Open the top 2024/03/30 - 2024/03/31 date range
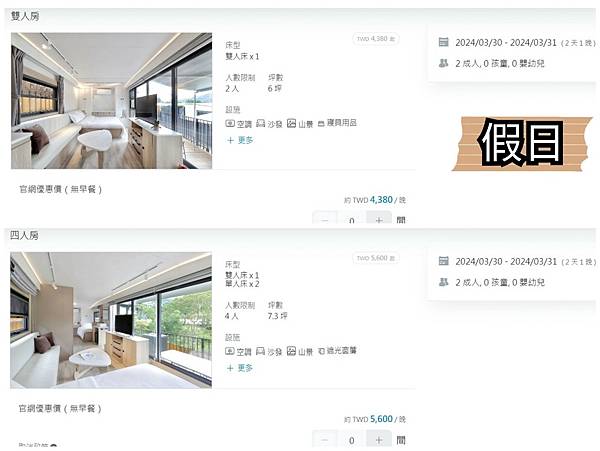600x451 pixels. click(506, 42)
